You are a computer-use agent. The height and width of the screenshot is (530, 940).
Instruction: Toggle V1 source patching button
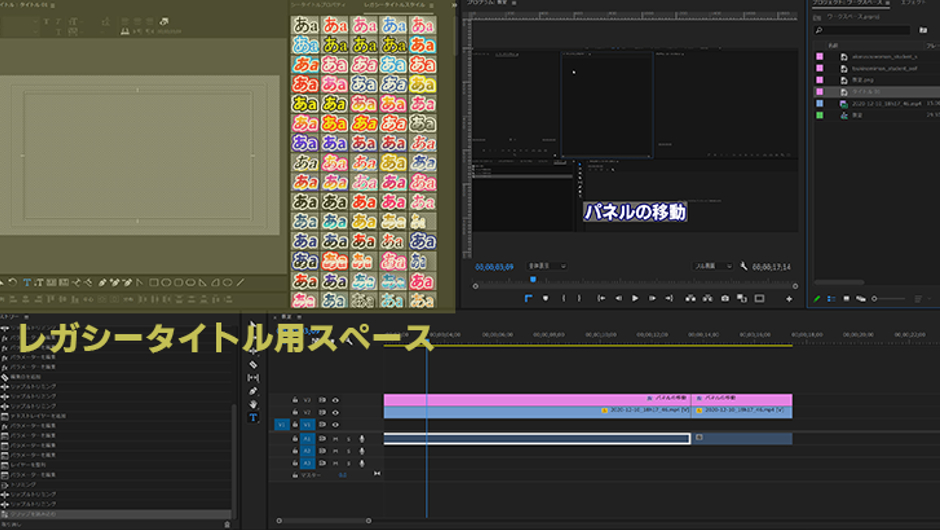(x=281, y=424)
